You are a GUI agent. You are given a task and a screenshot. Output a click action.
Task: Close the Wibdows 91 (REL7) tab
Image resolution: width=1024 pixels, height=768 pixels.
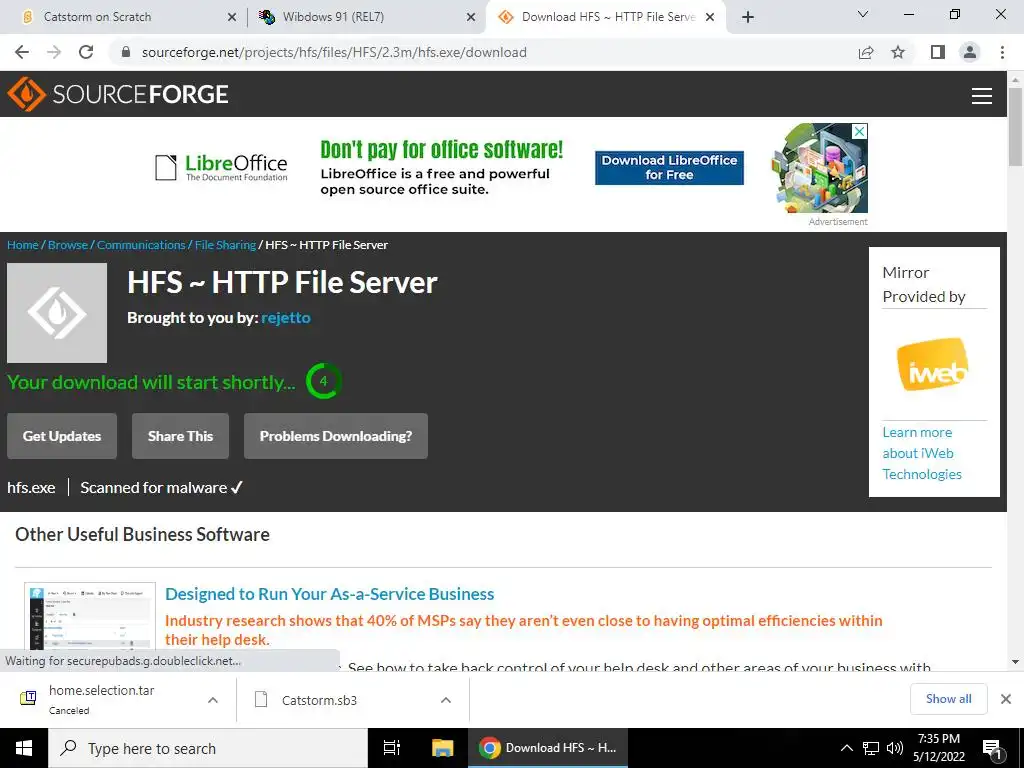click(x=471, y=17)
